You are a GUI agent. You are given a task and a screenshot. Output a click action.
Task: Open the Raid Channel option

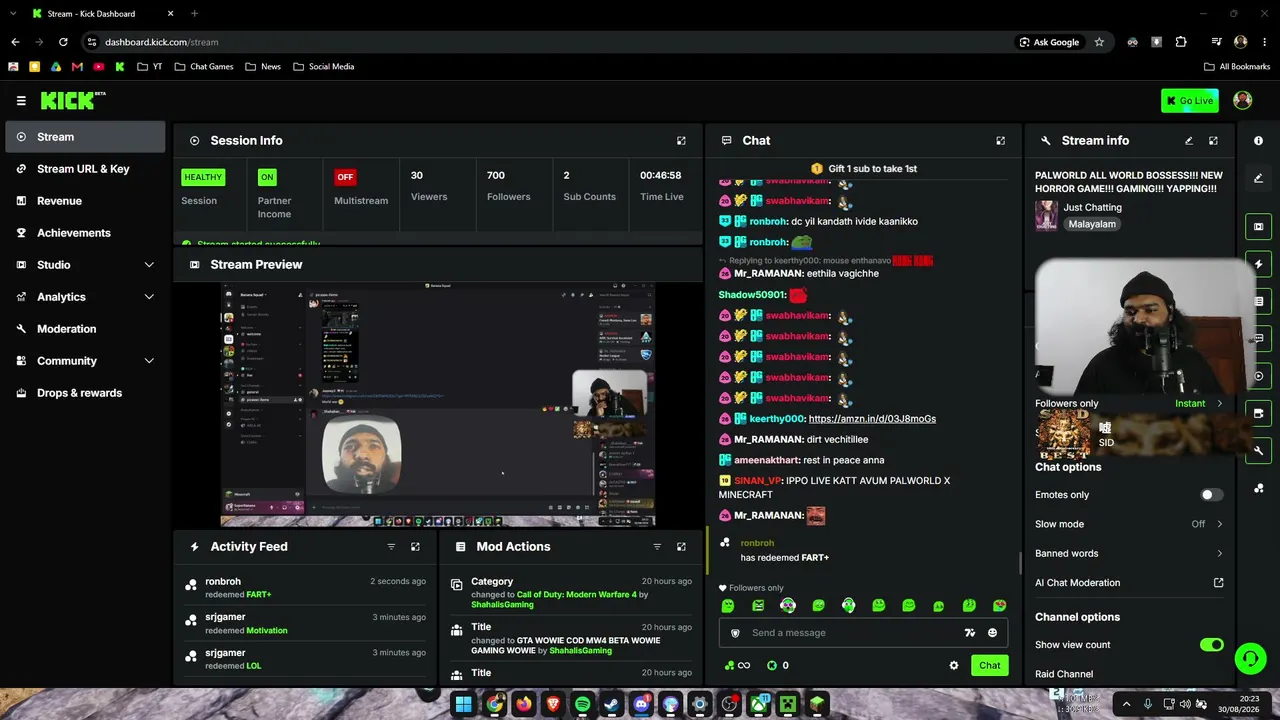click(x=1064, y=674)
